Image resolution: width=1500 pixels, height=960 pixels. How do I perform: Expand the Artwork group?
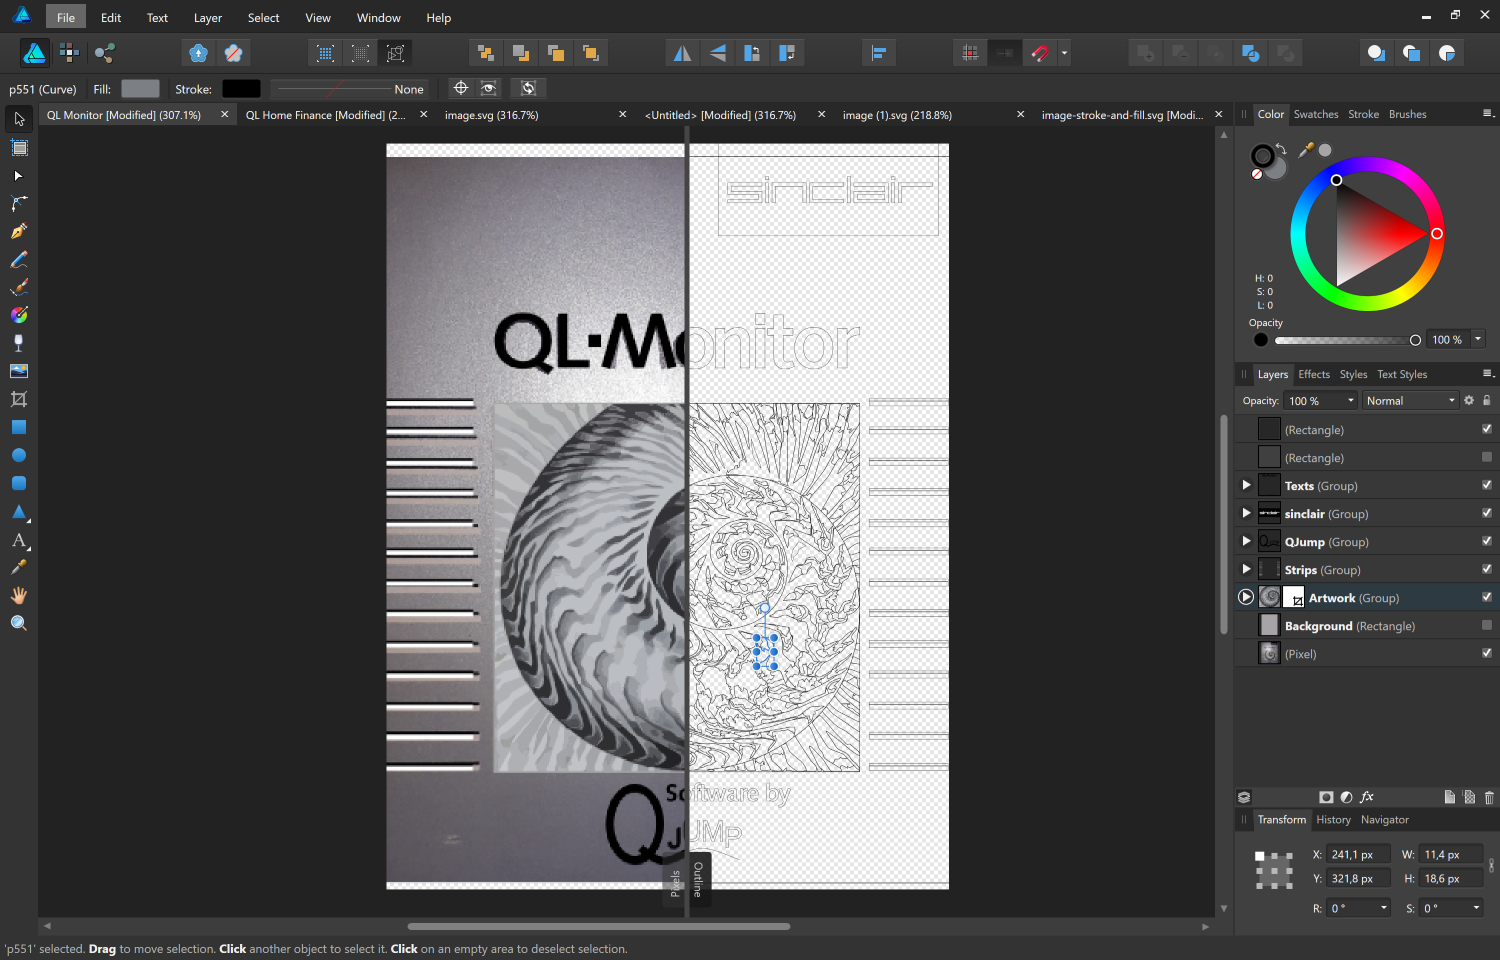coord(1246,597)
